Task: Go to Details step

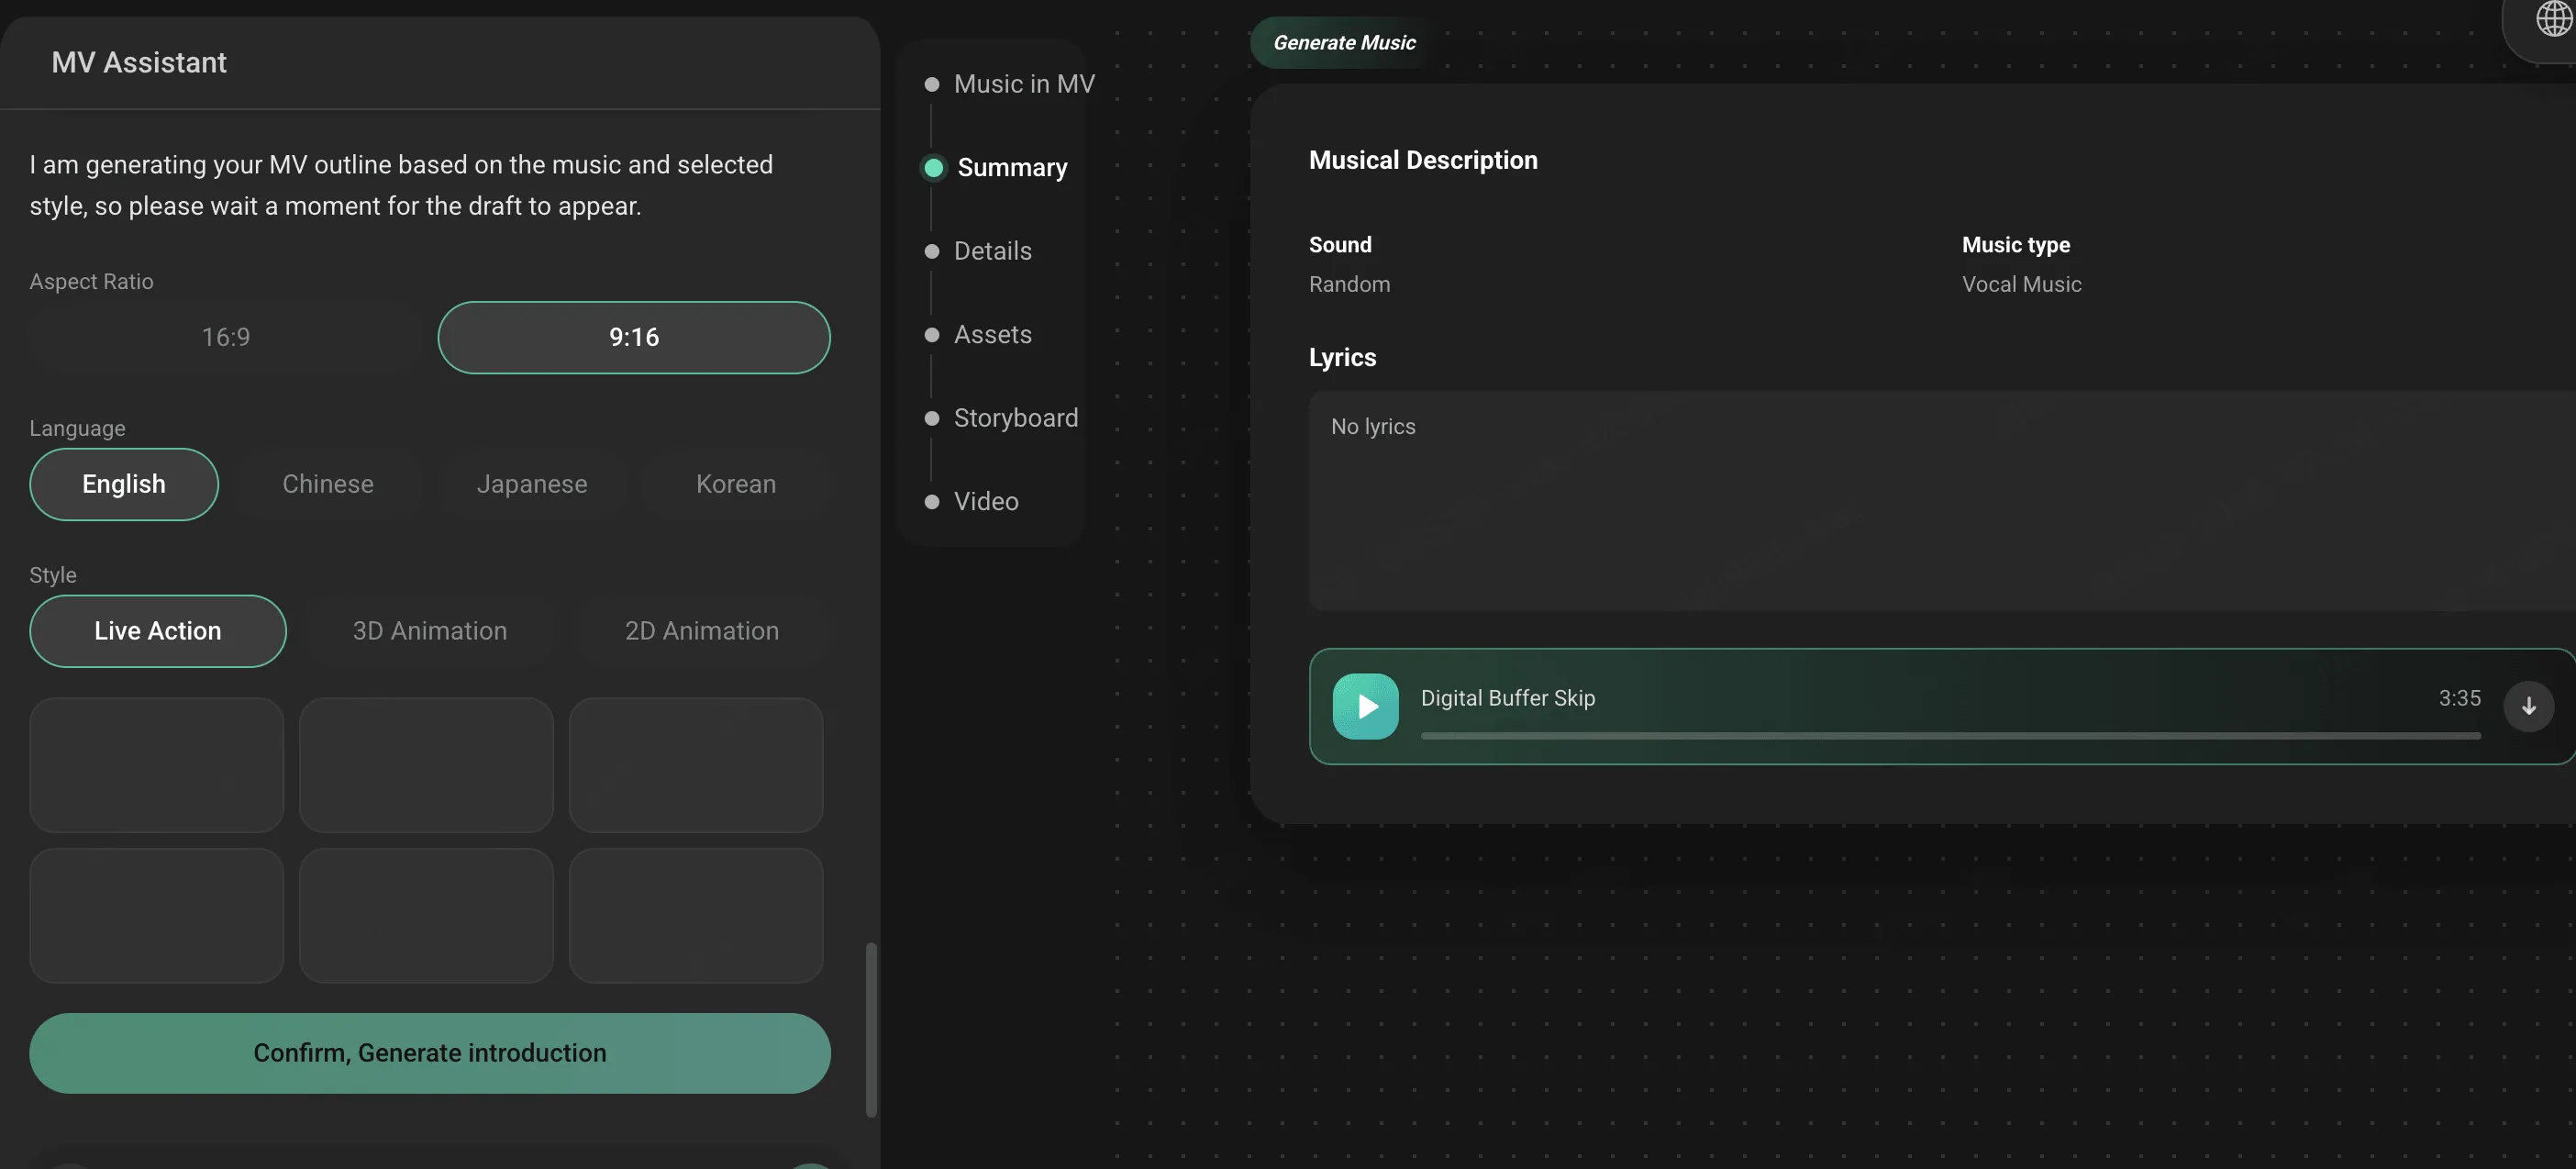Action: click(x=978, y=251)
